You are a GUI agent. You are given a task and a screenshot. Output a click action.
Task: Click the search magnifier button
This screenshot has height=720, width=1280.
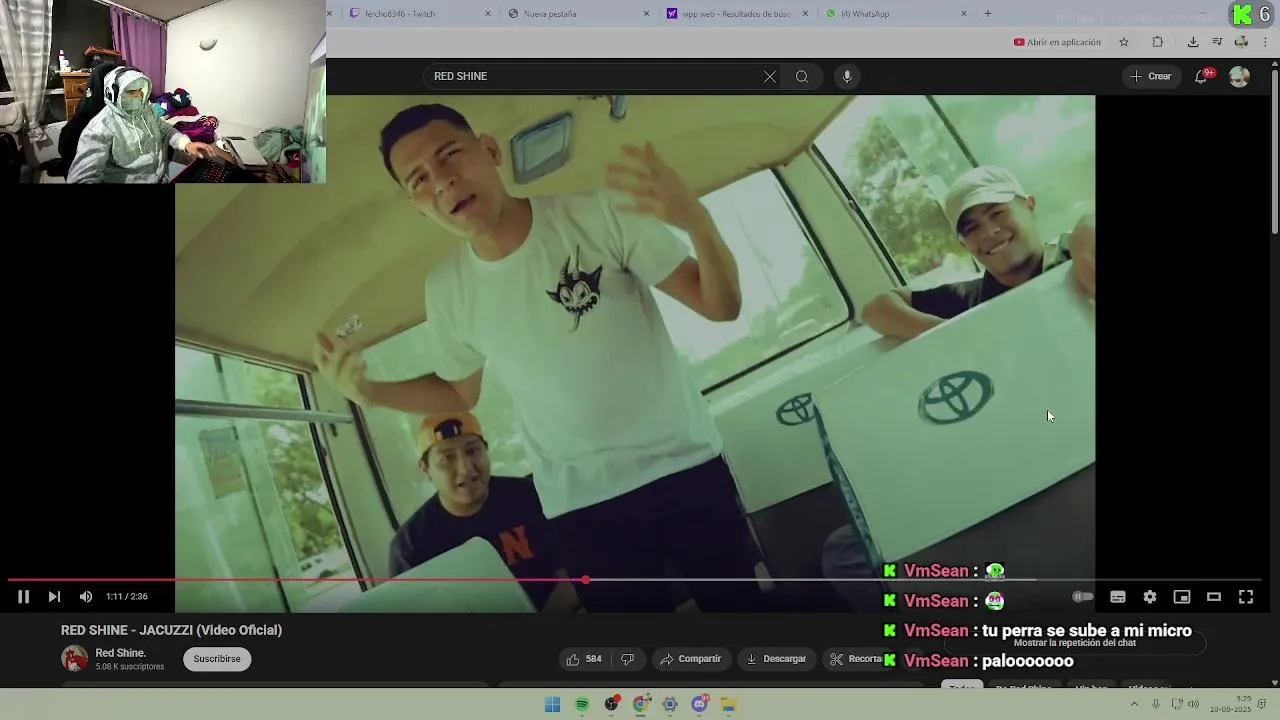click(802, 77)
